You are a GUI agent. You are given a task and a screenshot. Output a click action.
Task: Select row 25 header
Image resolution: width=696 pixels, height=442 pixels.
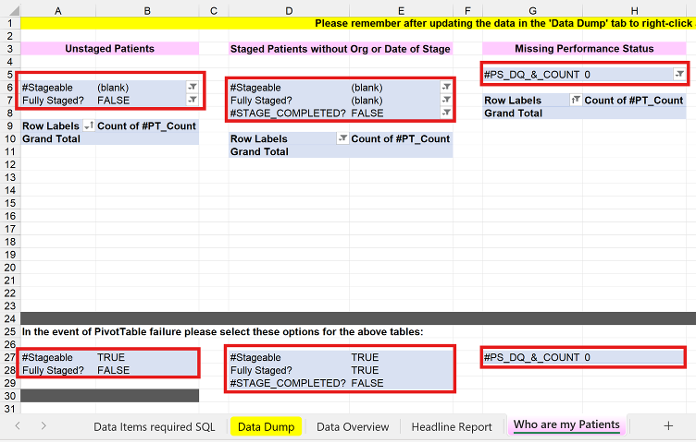click(x=10, y=332)
